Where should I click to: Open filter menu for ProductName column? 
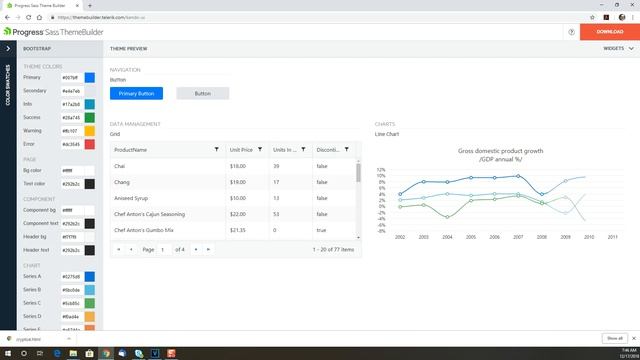click(x=217, y=149)
